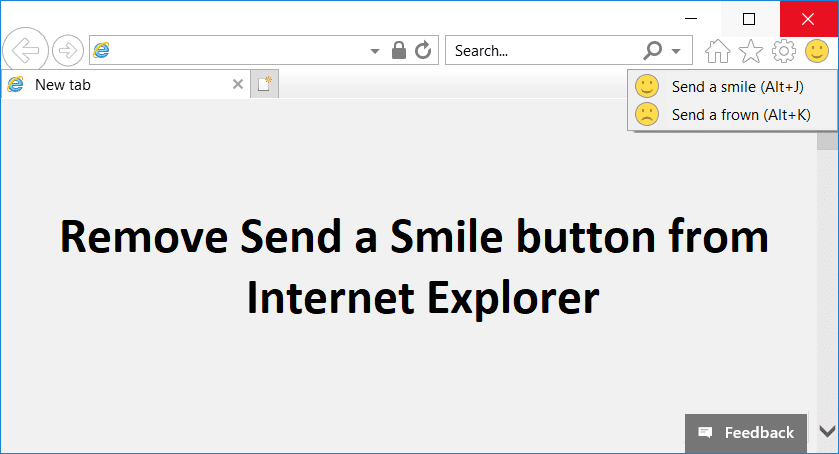This screenshot has height=454, width=839.
Task: Click the scrollbar down chevron arrow
Action: (x=827, y=431)
